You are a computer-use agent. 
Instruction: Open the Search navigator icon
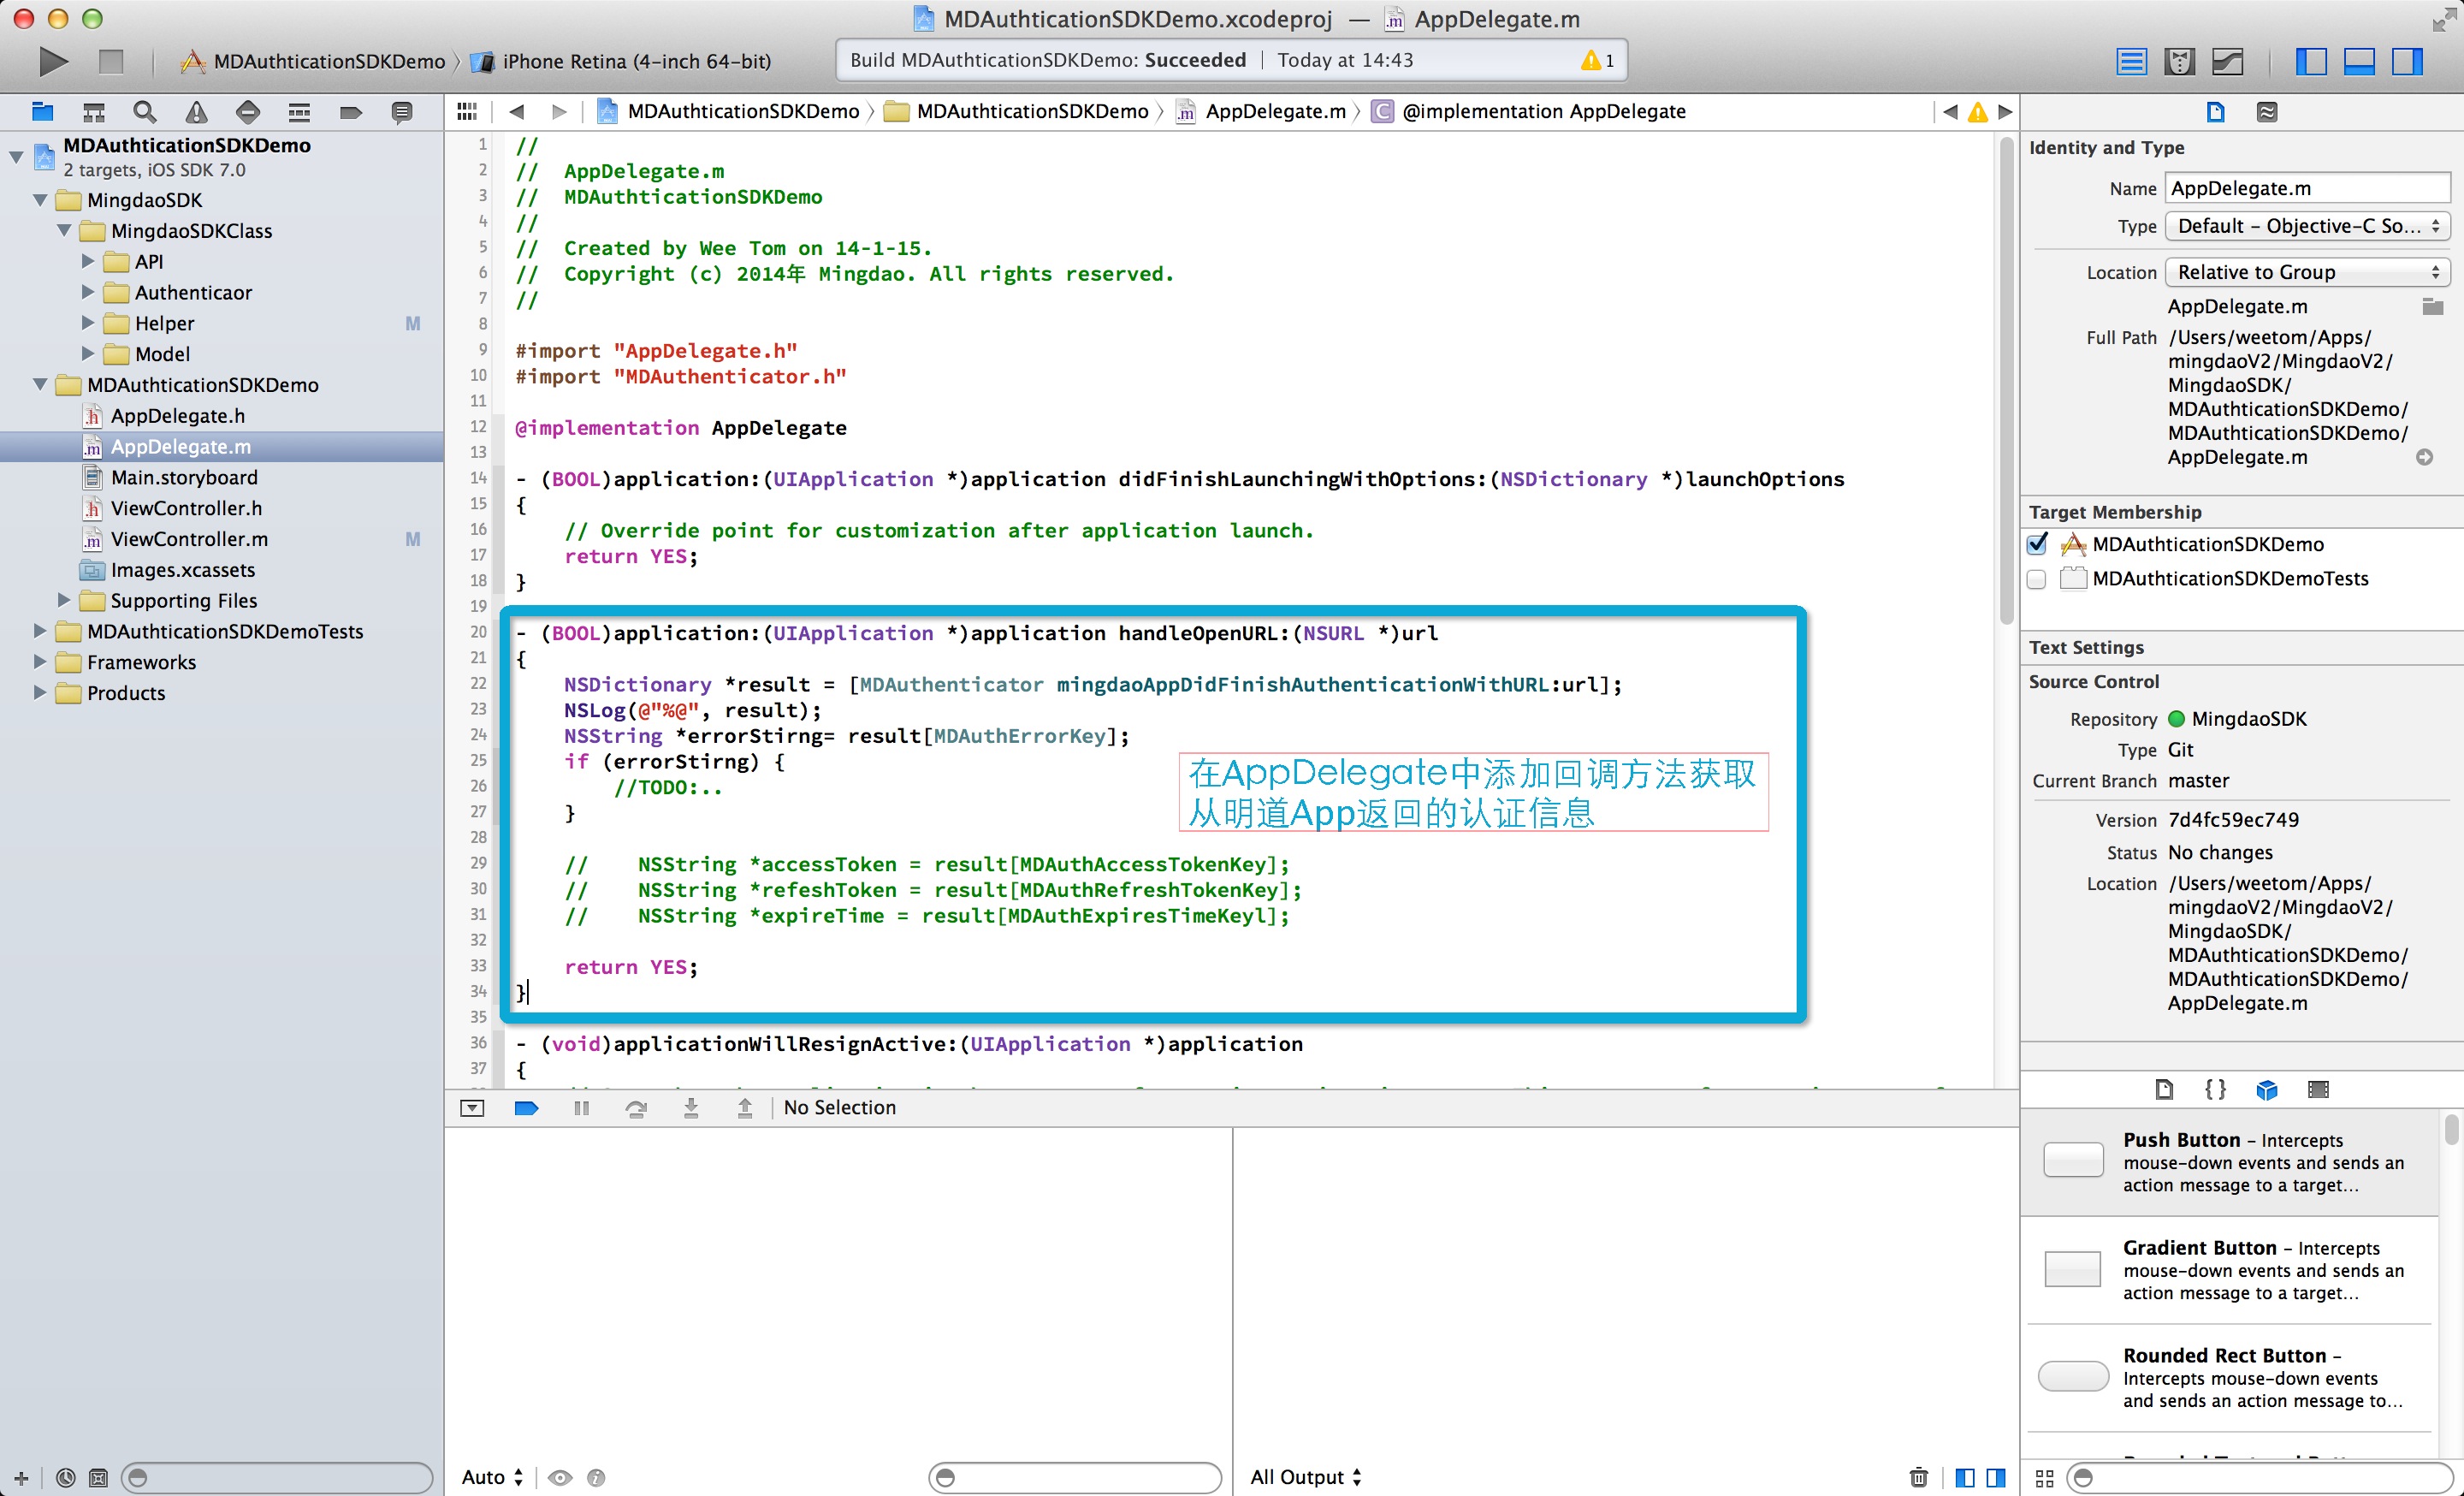pos(145,112)
